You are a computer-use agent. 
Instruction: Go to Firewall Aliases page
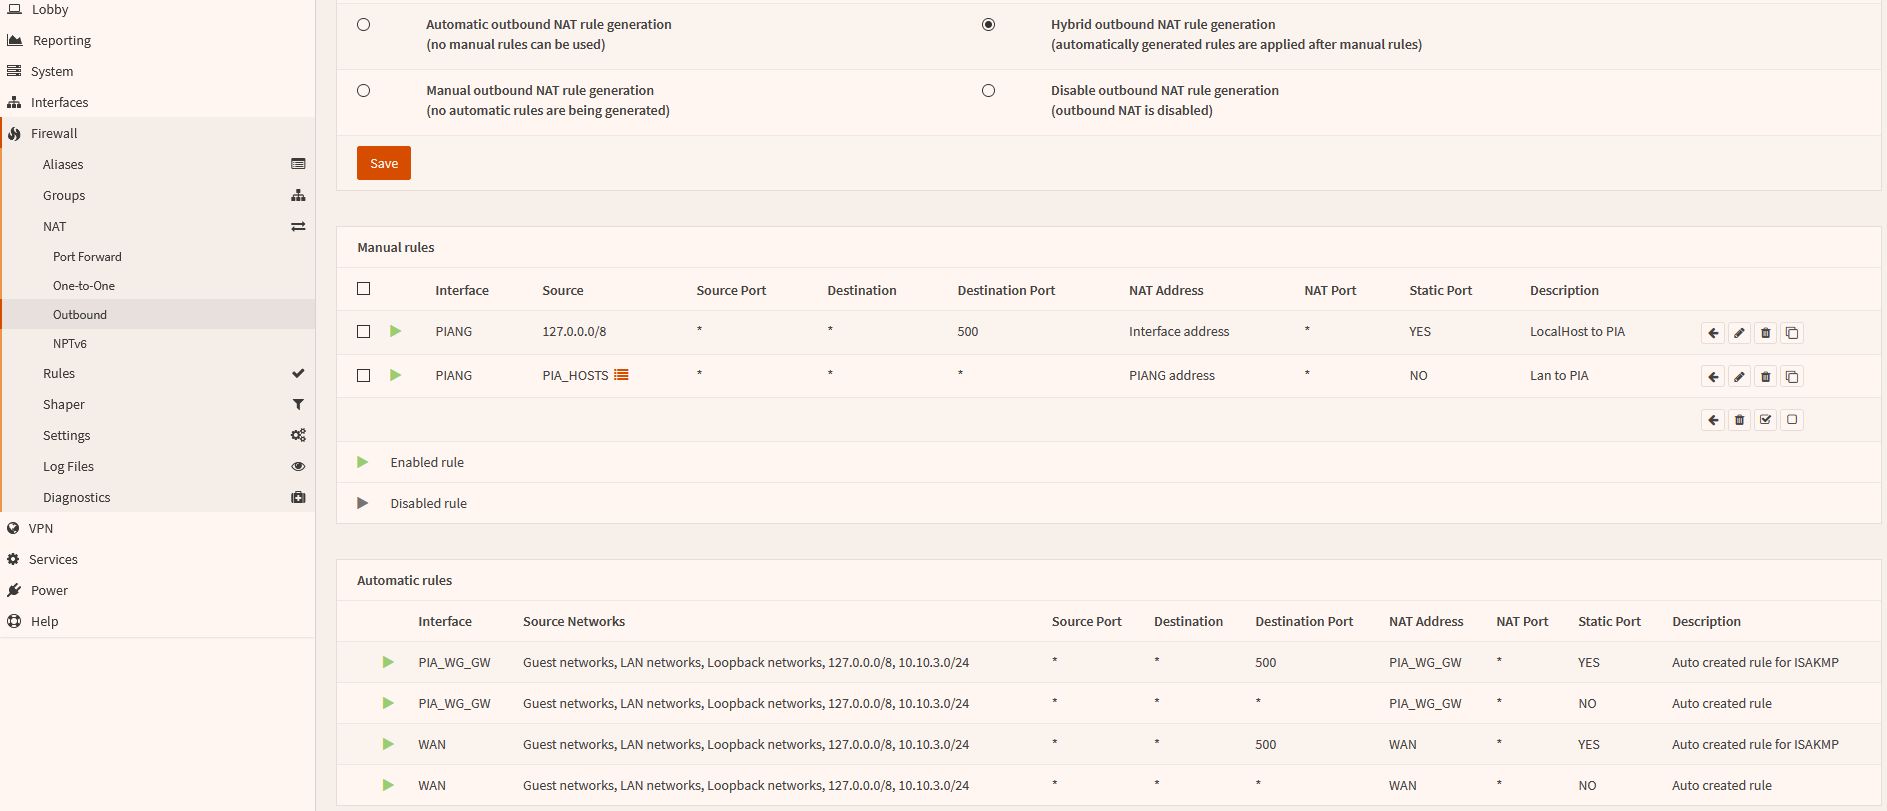tap(63, 164)
